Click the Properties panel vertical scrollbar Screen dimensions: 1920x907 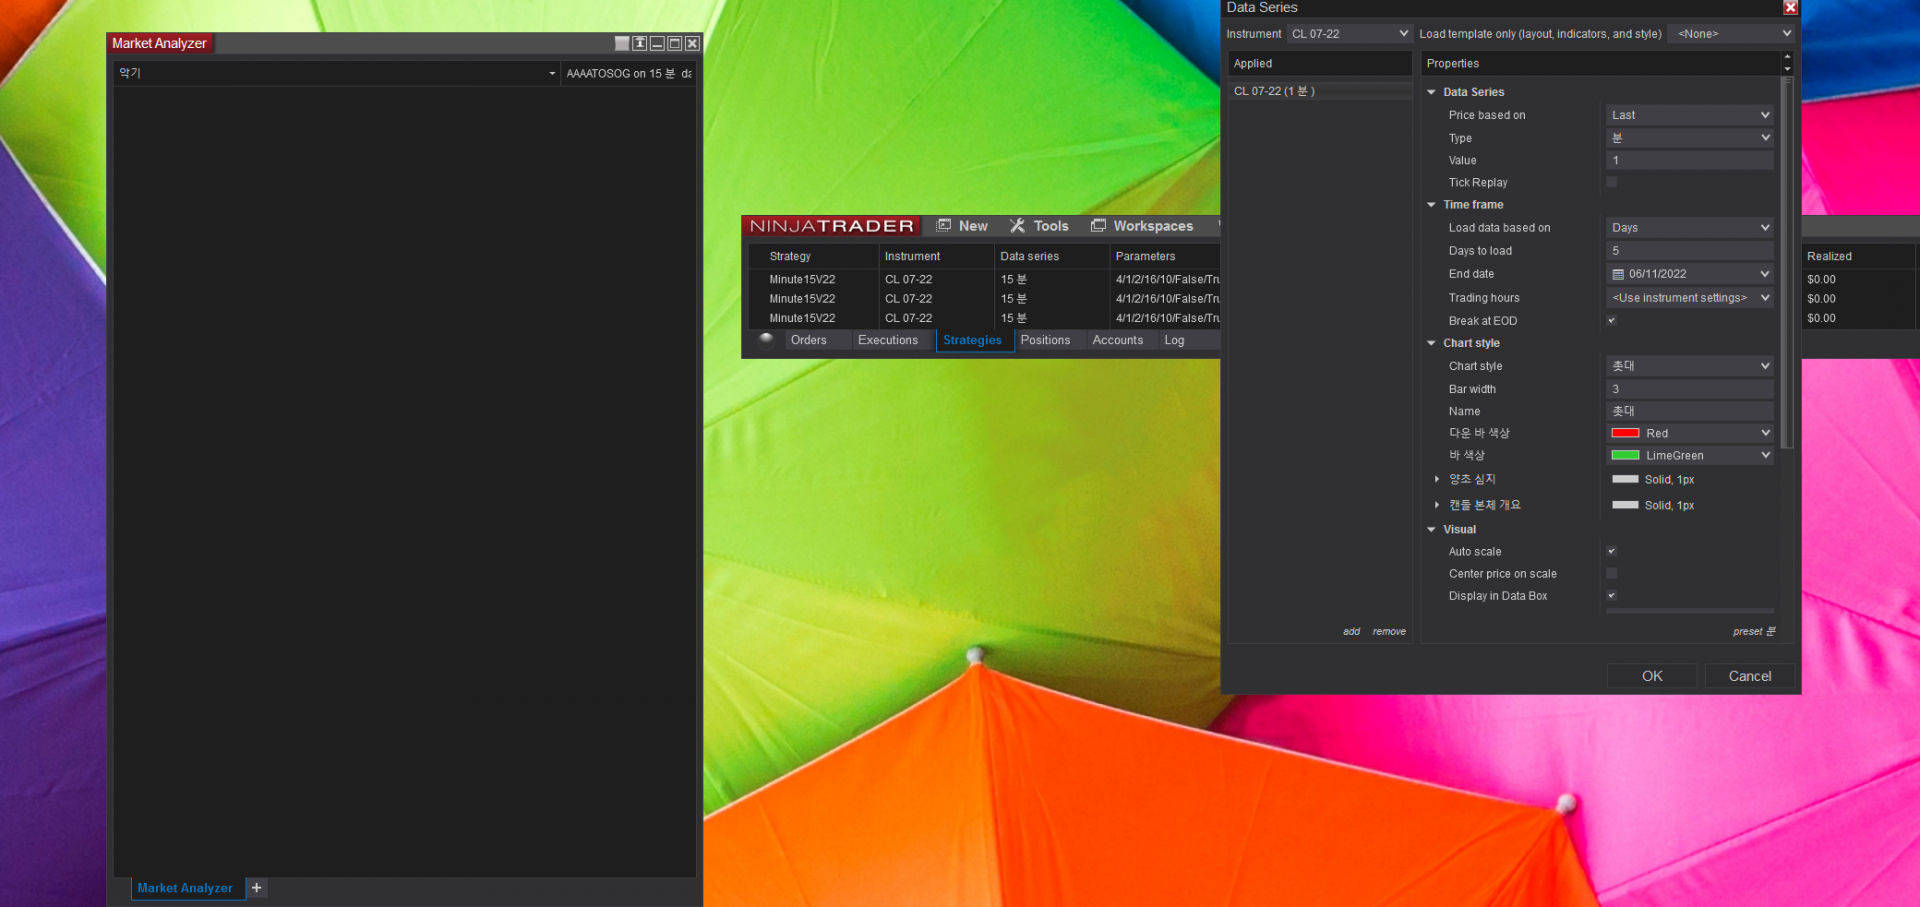1788,262
